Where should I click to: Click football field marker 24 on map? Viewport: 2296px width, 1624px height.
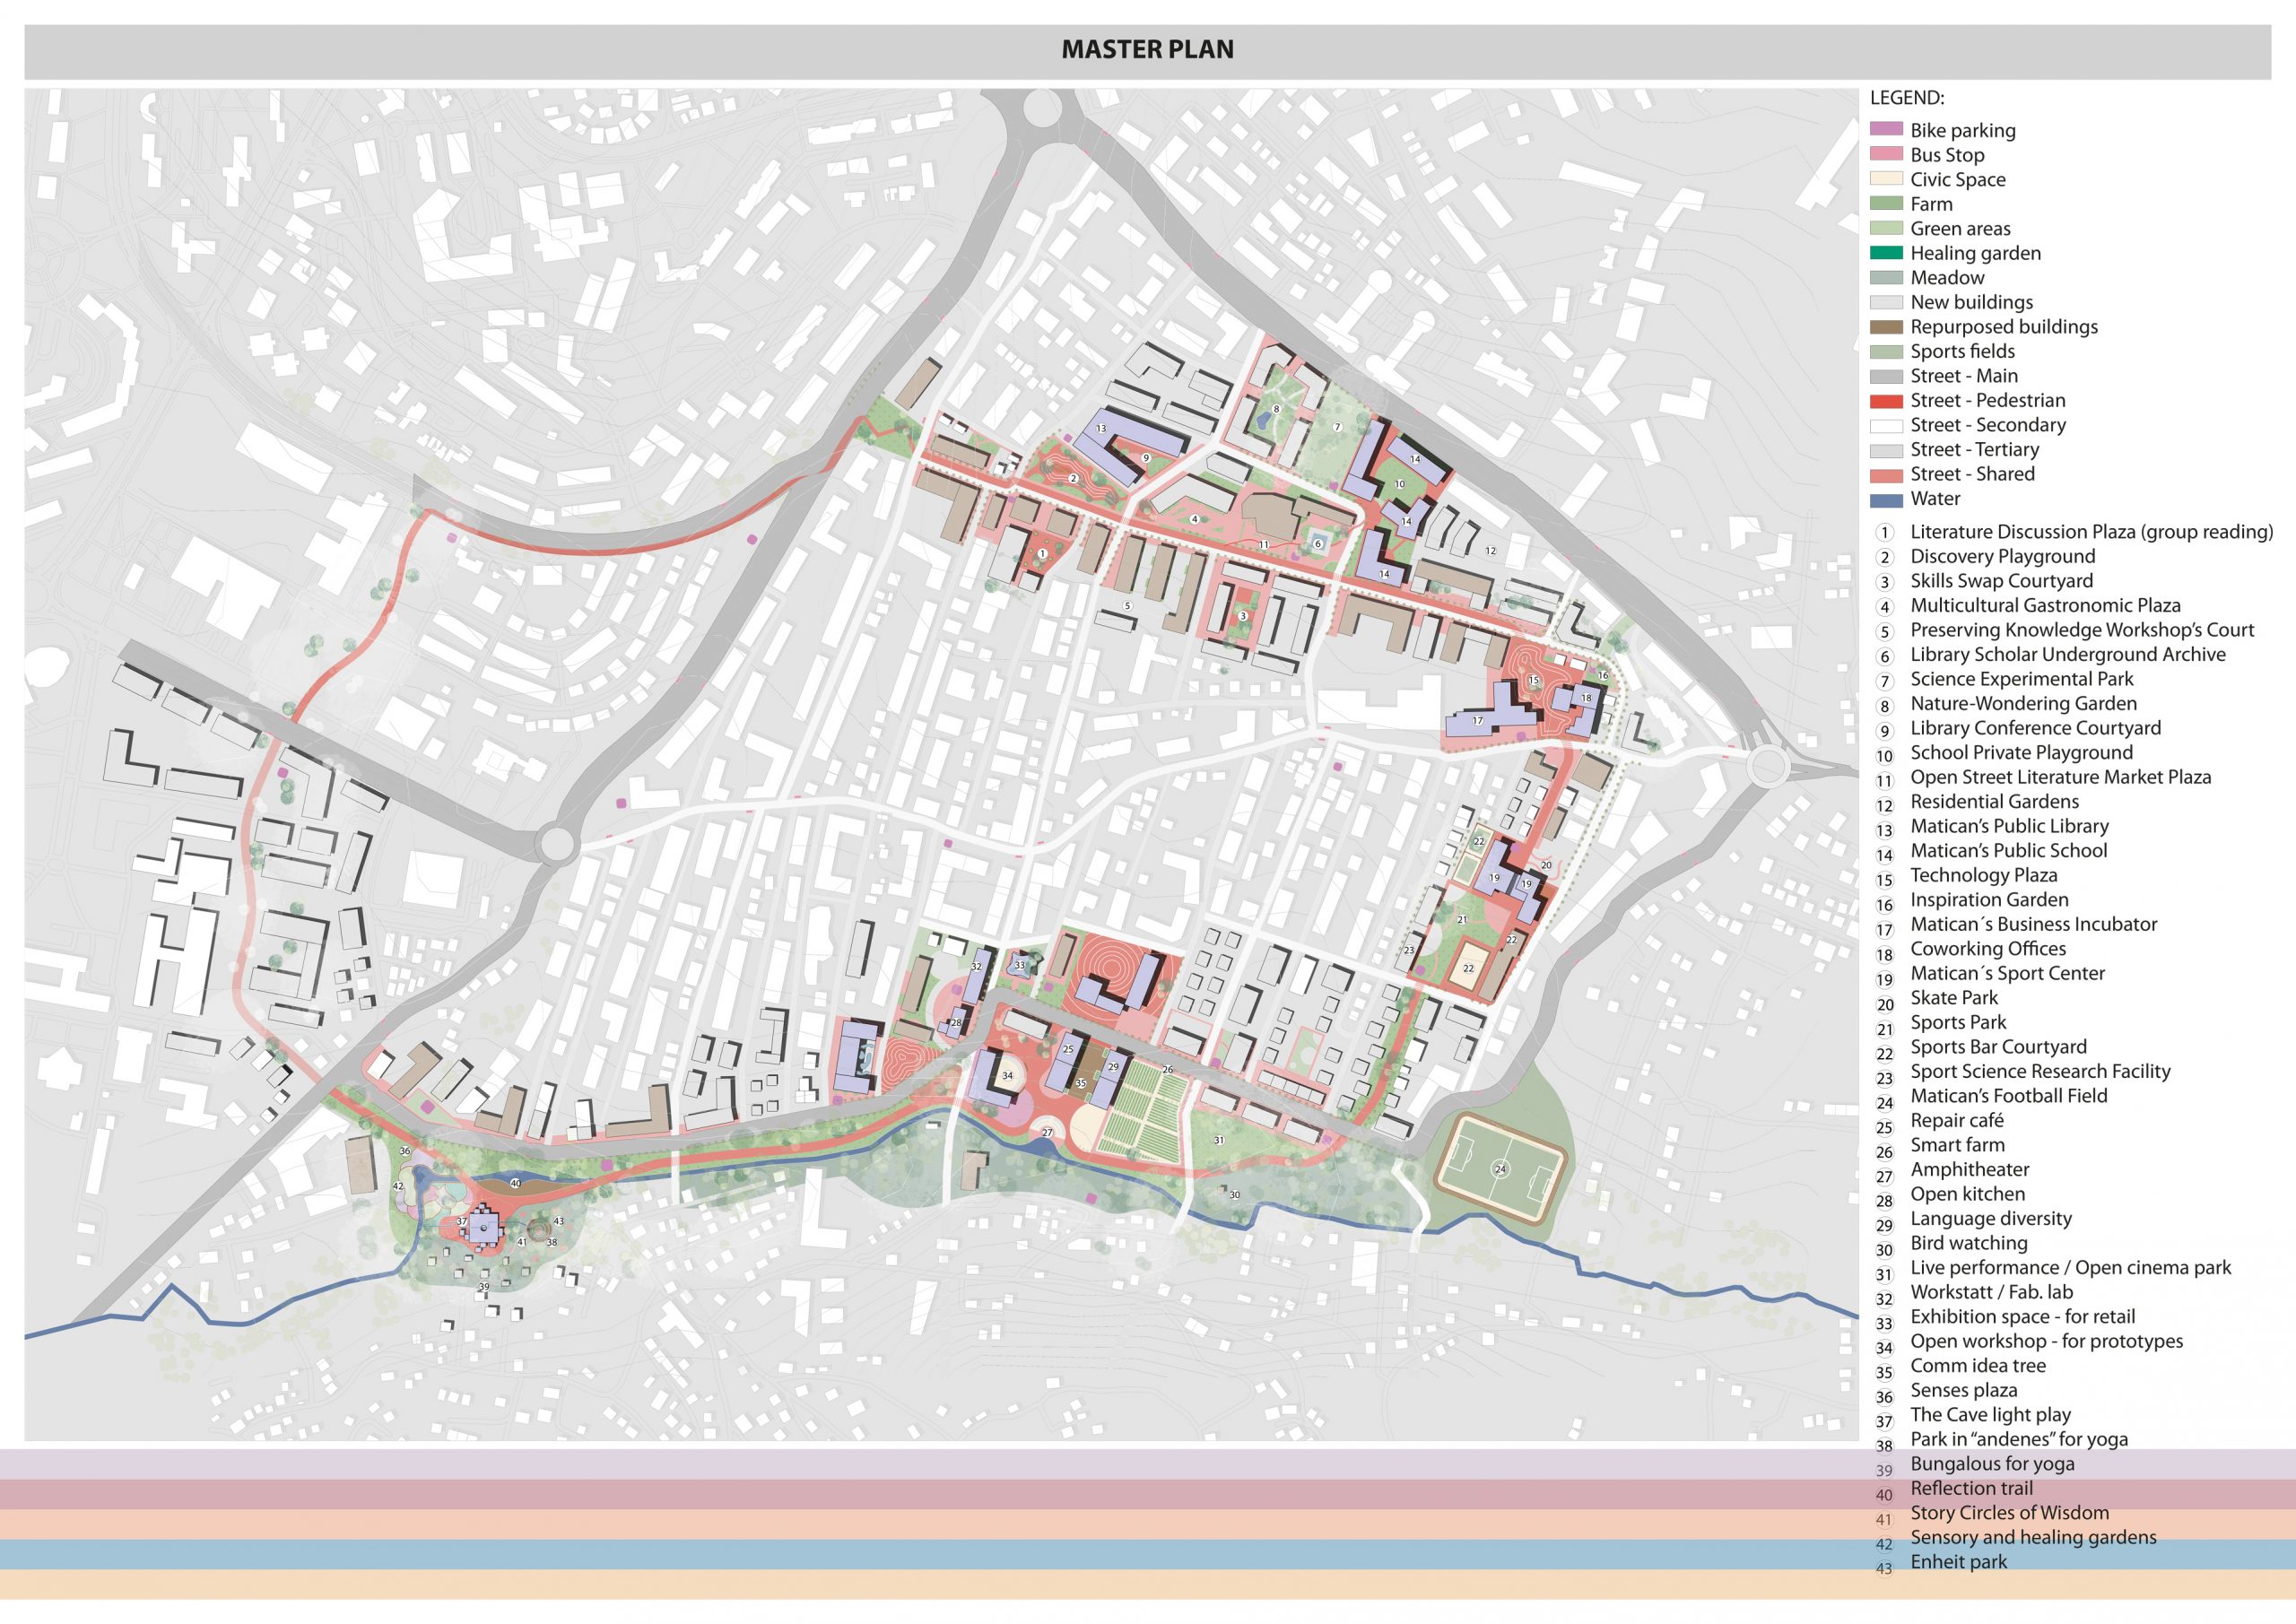click(x=1499, y=1169)
